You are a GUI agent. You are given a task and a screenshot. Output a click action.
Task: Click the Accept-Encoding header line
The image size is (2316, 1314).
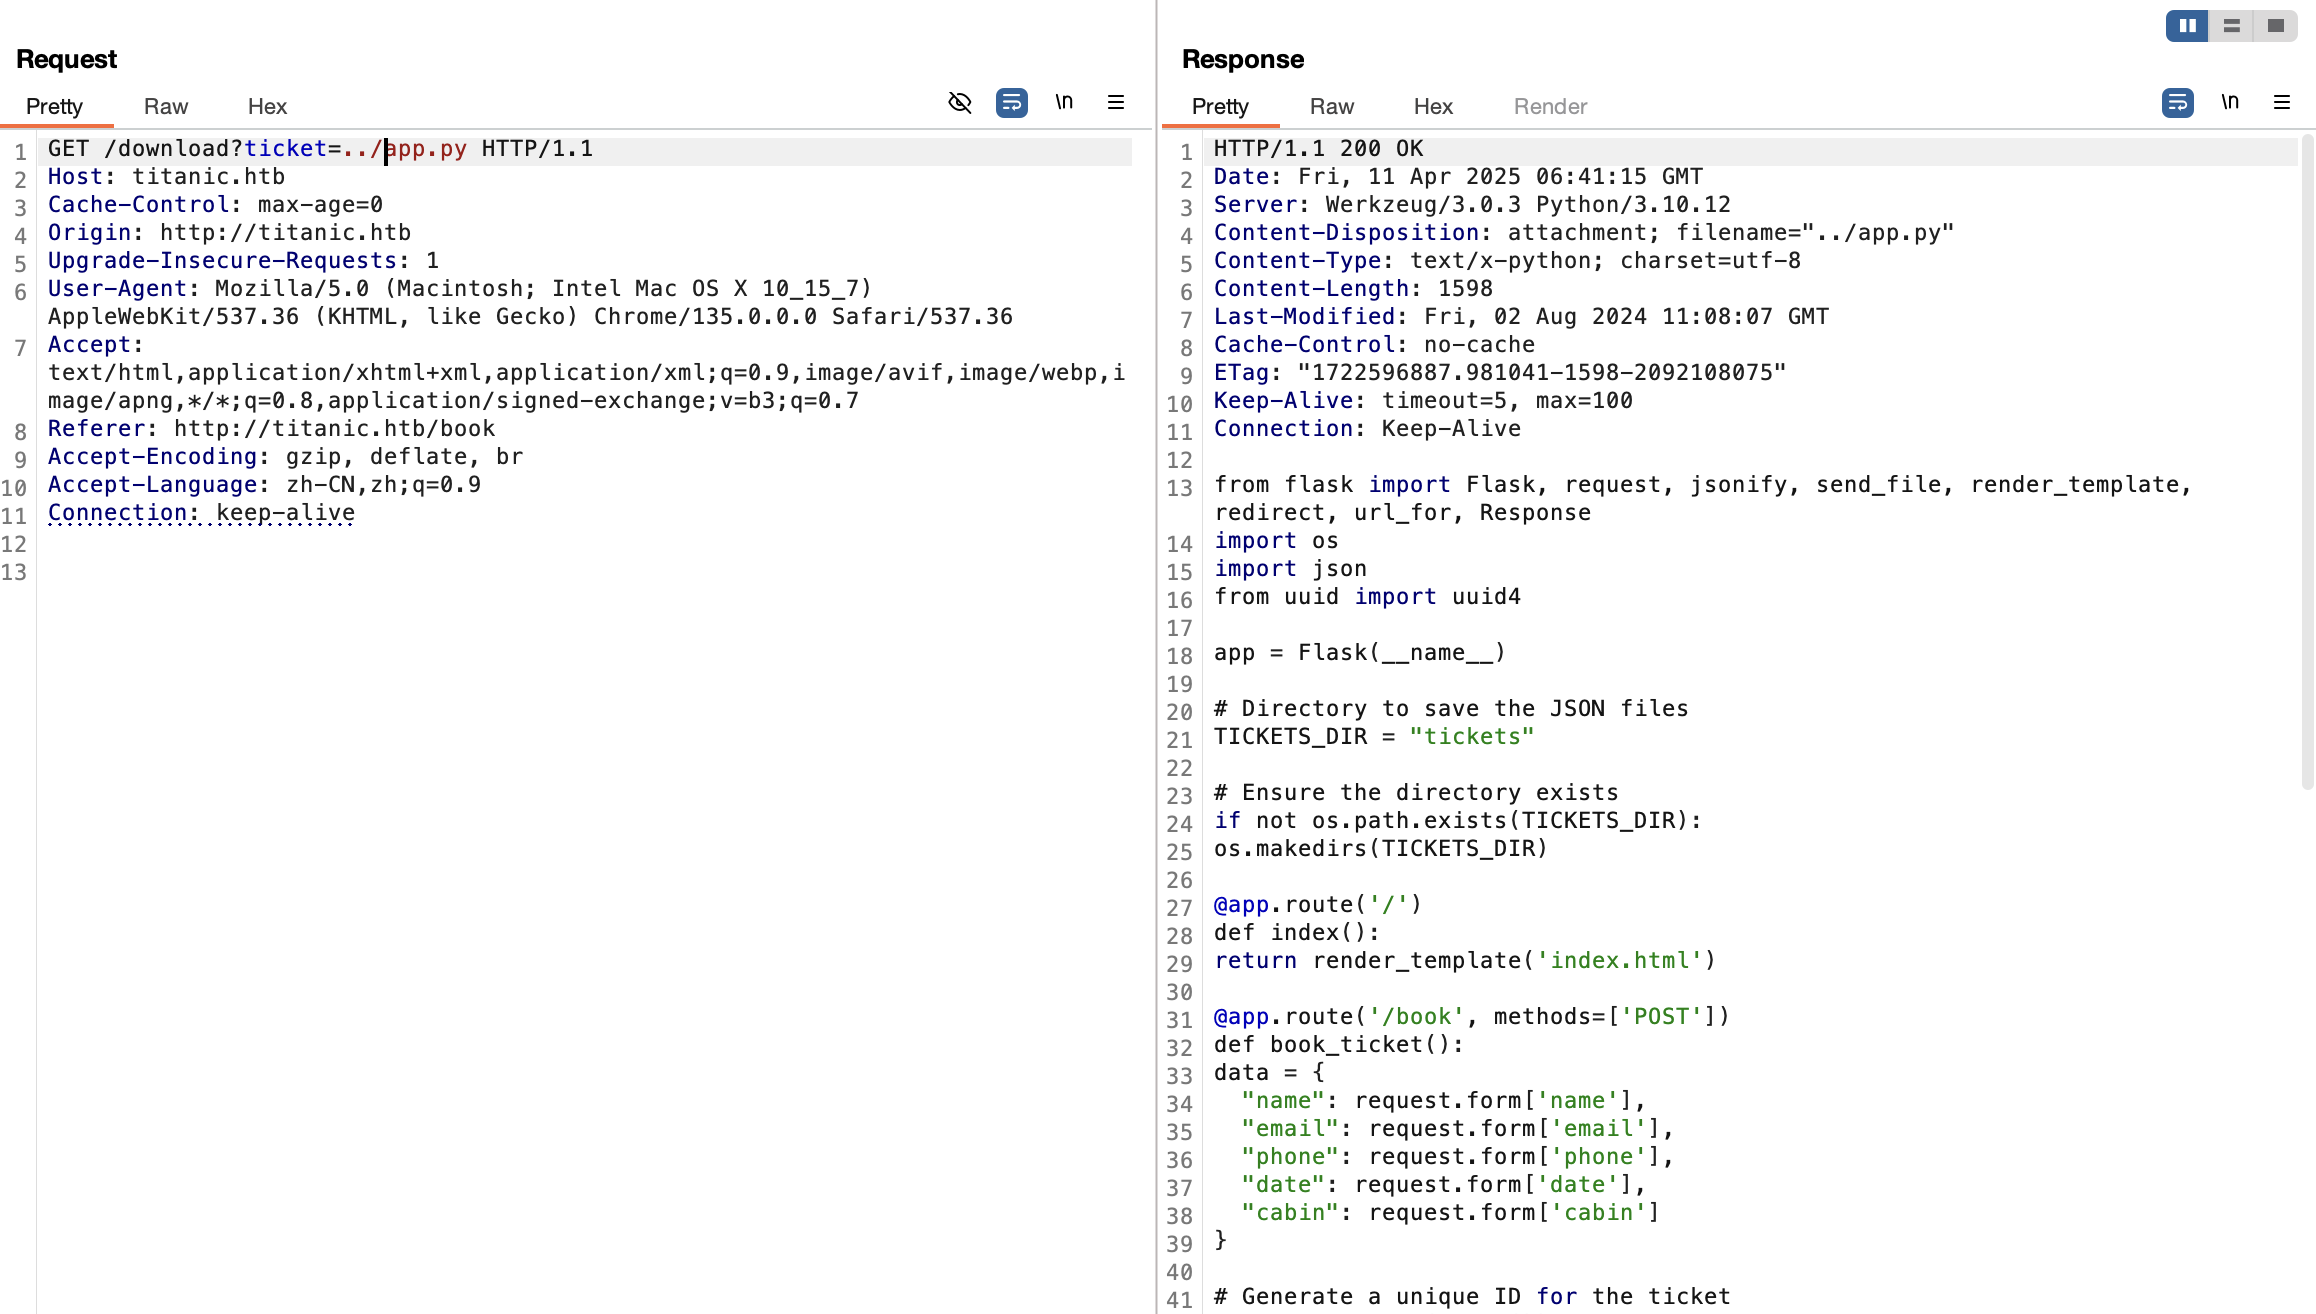[x=285, y=456]
